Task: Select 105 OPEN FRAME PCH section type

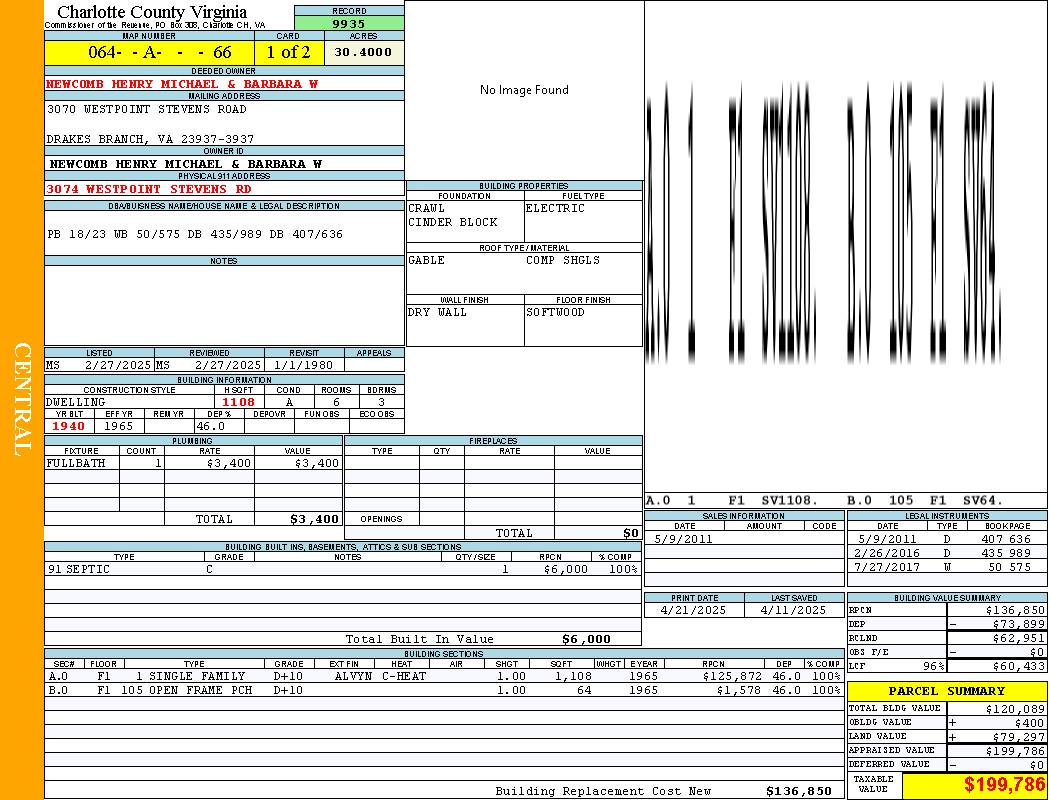Action: click(187, 690)
